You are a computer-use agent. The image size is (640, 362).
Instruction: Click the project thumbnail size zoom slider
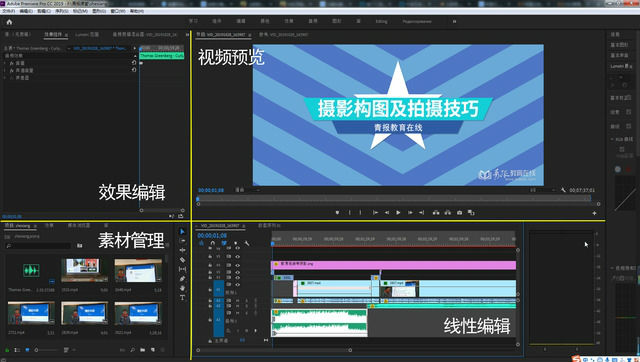tap(47, 350)
